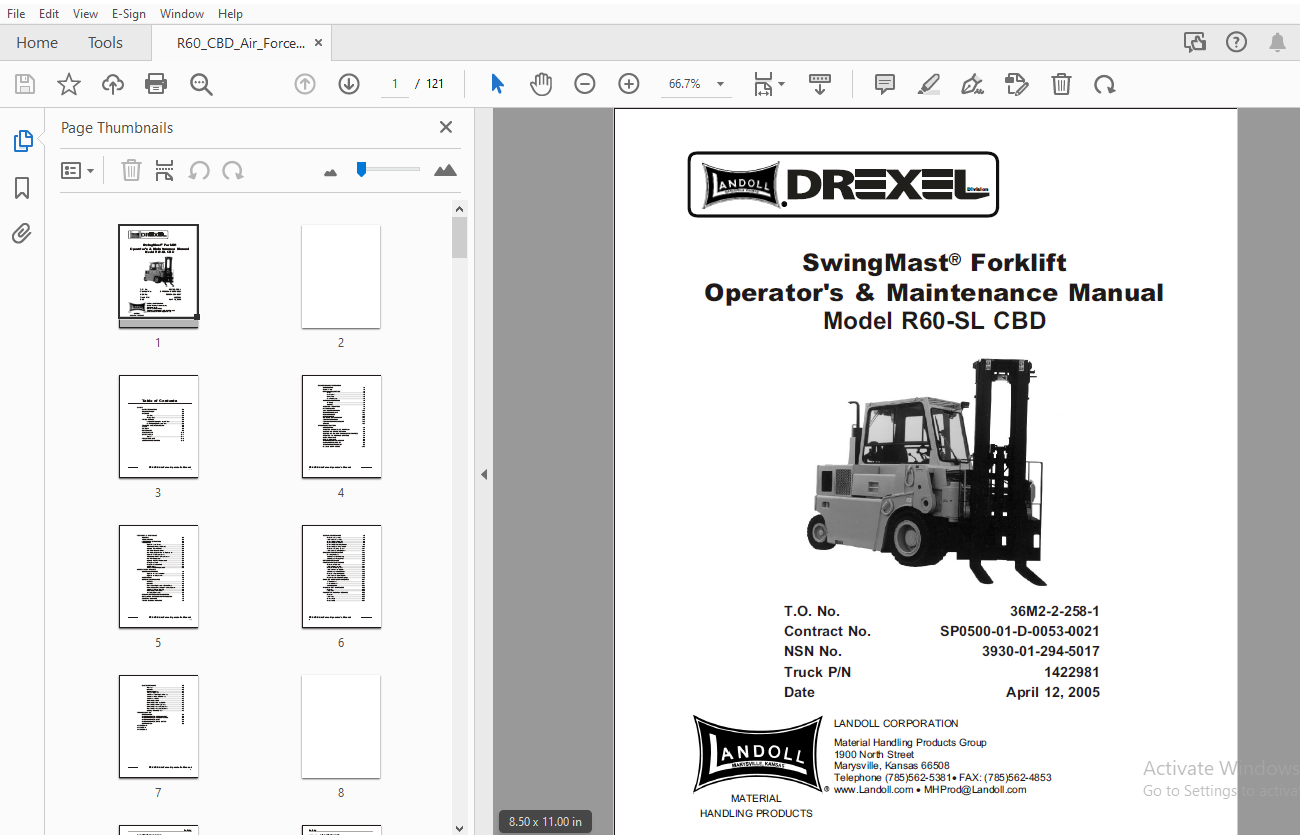Image resolution: width=1300 pixels, height=835 pixels.
Task: Switch to the Home tab
Action: pos(37,43)
